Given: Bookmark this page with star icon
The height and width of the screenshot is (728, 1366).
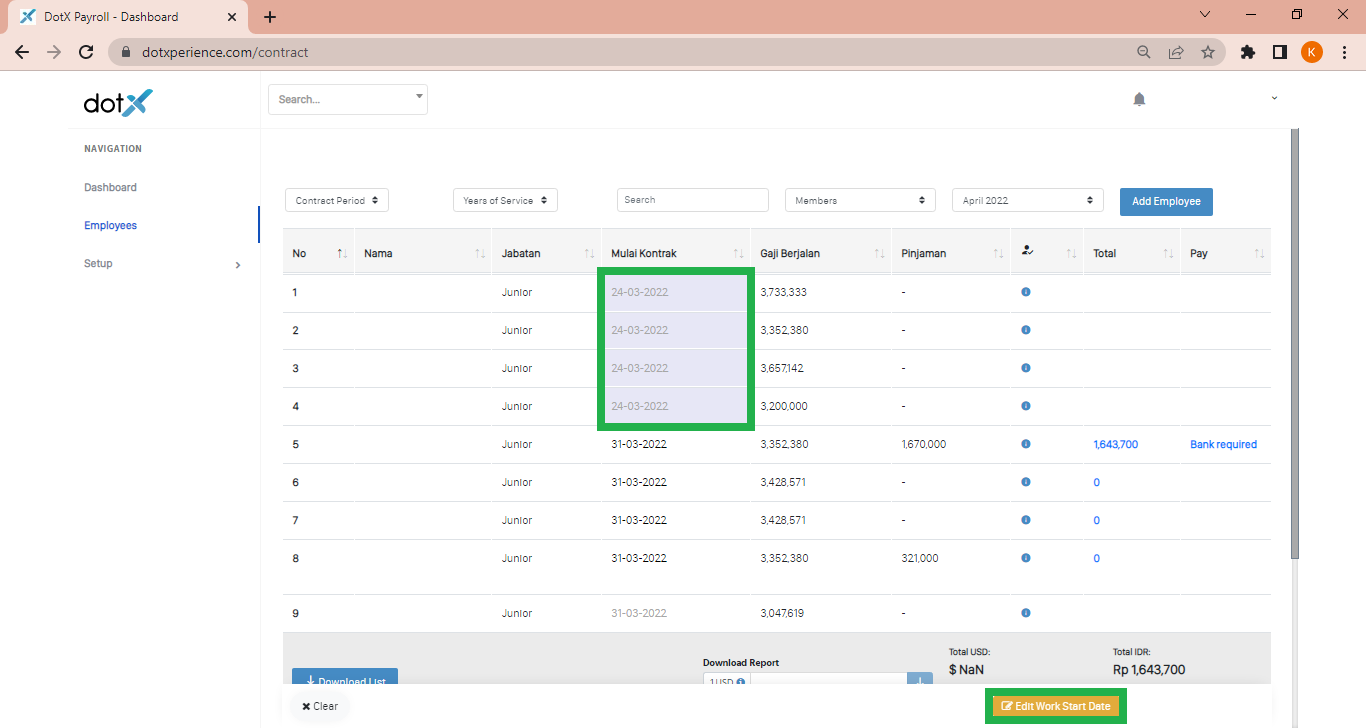Looking at the screenshot, I should [x=1208, y=52].
